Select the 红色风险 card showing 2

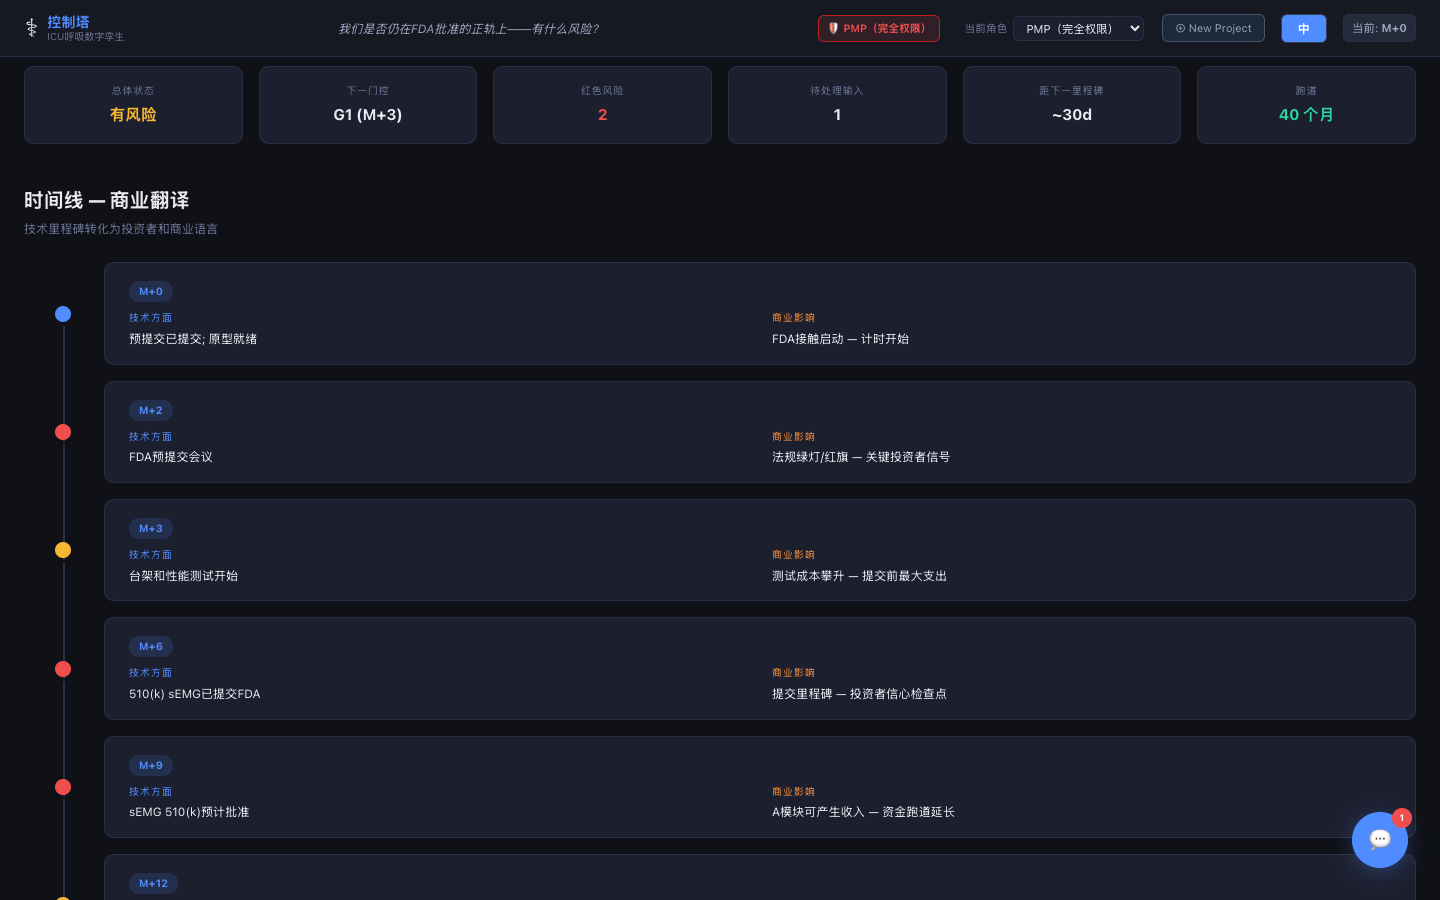pos(602,105)
